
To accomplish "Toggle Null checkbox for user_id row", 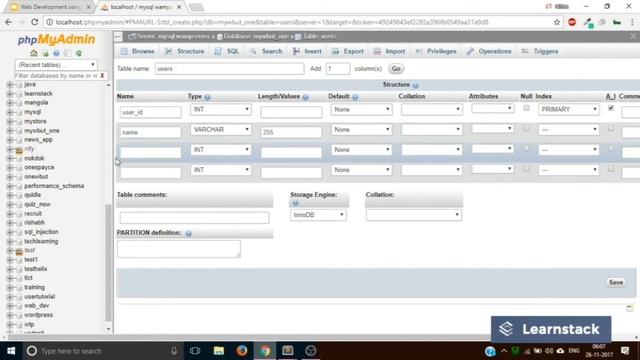I will tap(526, 108).
